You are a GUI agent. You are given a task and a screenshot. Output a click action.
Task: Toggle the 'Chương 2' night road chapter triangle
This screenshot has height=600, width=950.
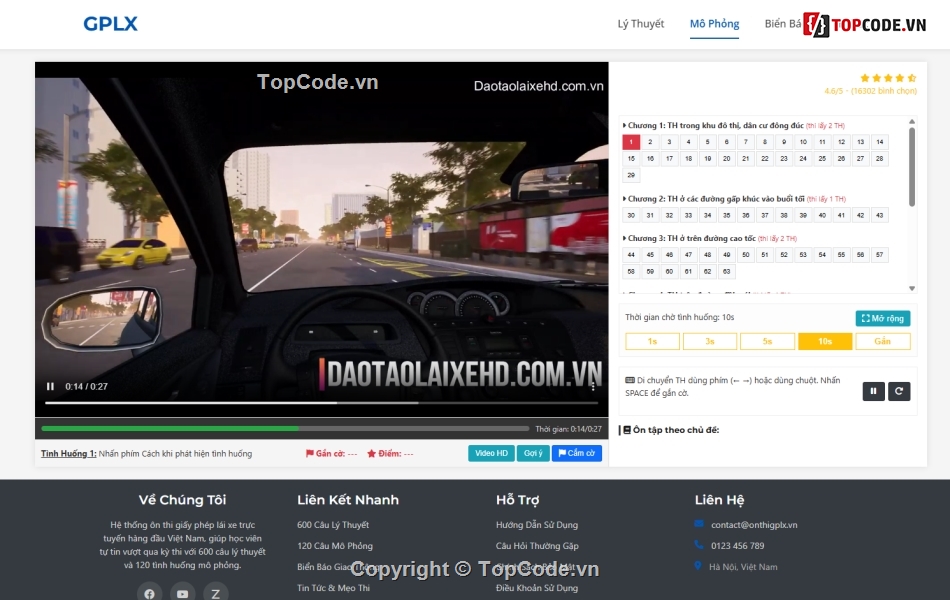(x=625, y=199)
